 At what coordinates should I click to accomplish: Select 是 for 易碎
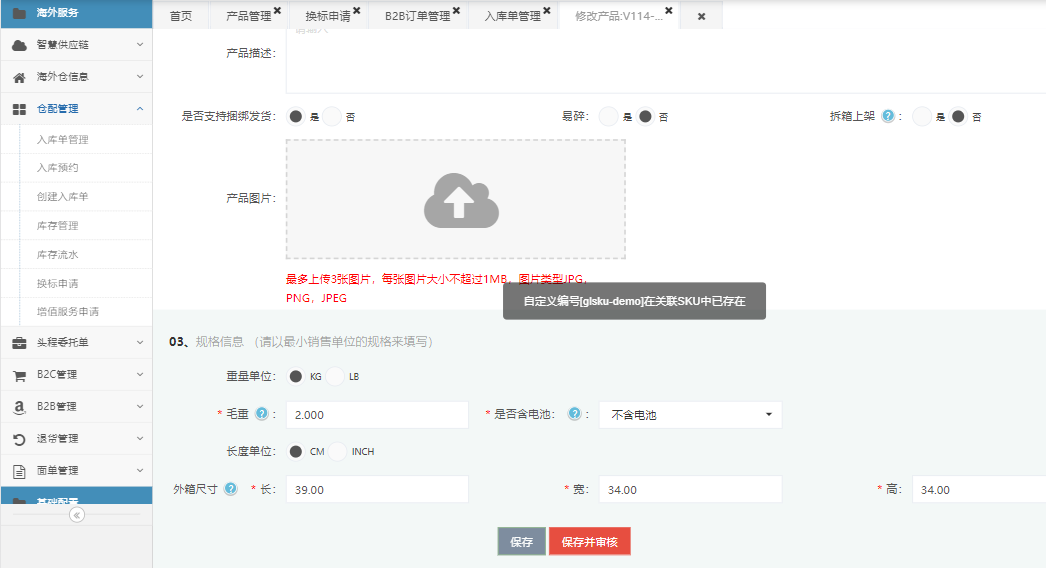608,116
